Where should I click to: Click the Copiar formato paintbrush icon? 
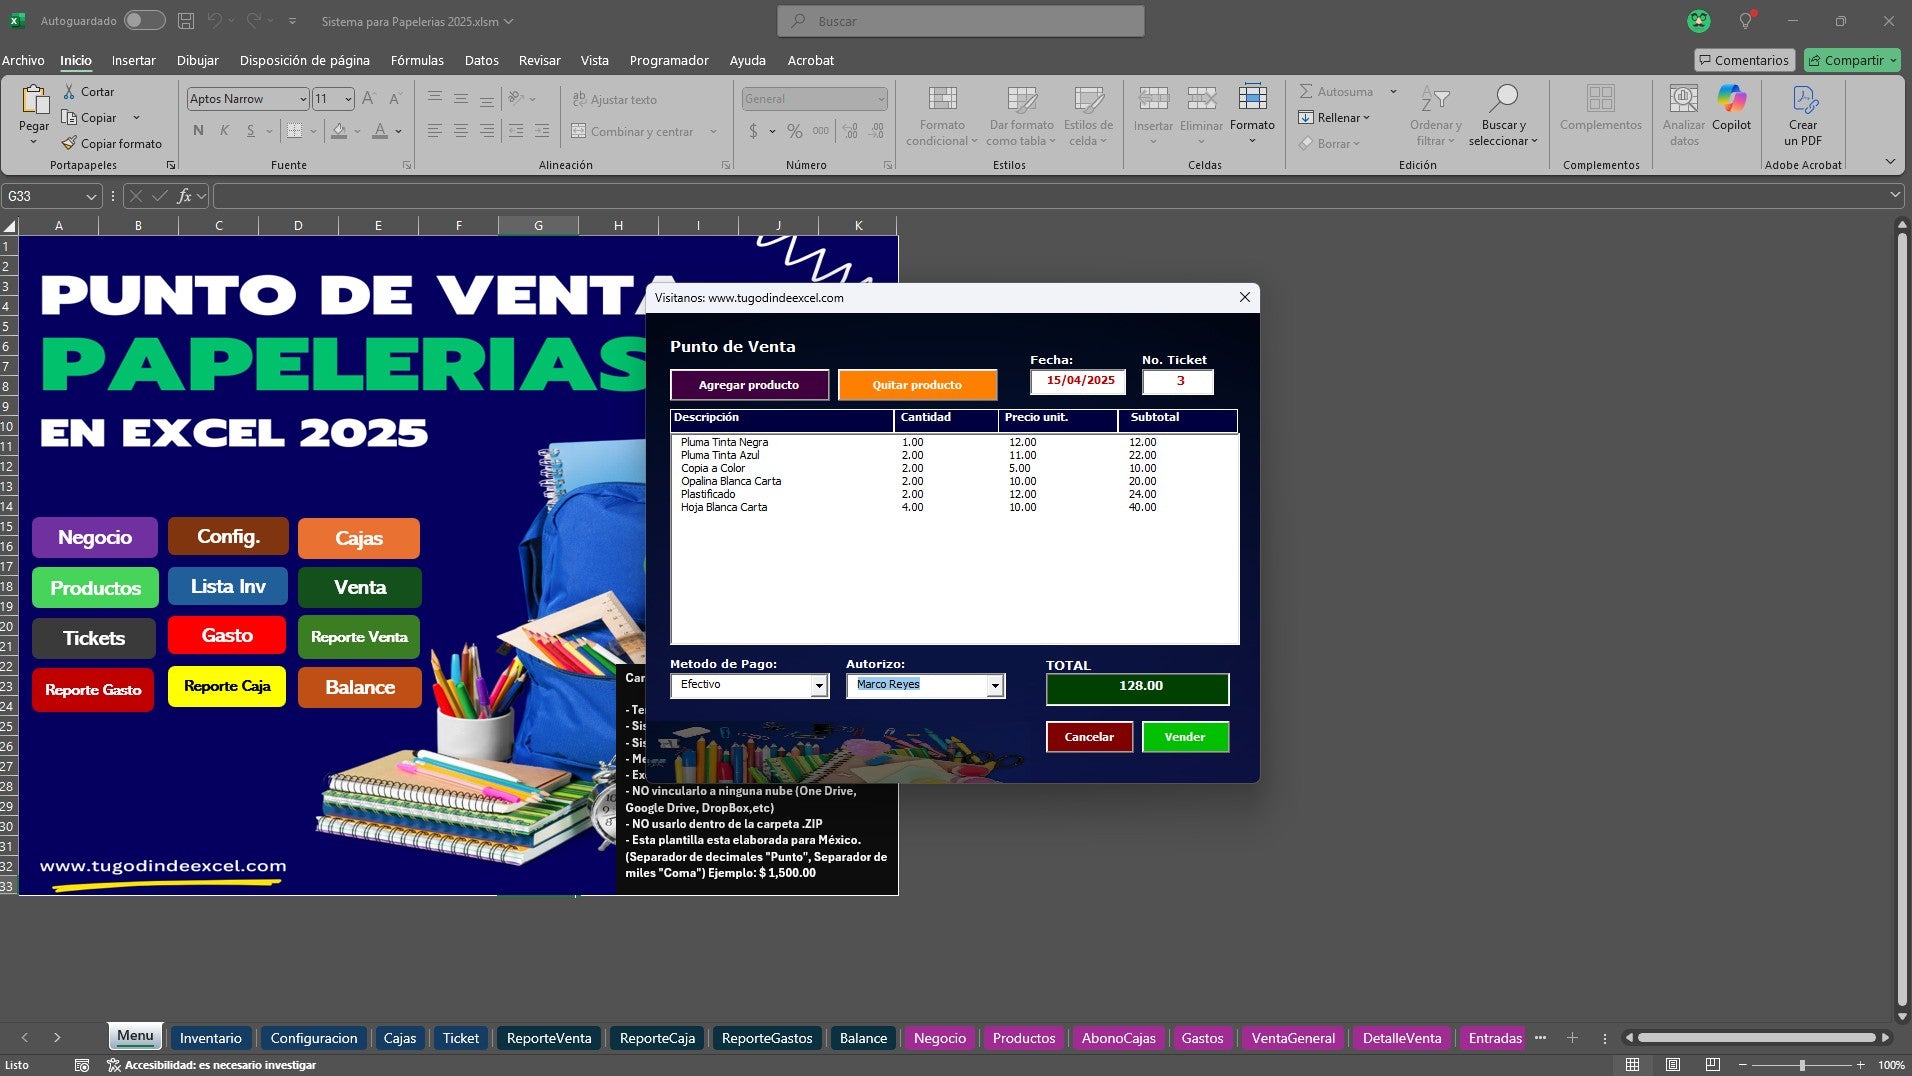tap(69, 143)
